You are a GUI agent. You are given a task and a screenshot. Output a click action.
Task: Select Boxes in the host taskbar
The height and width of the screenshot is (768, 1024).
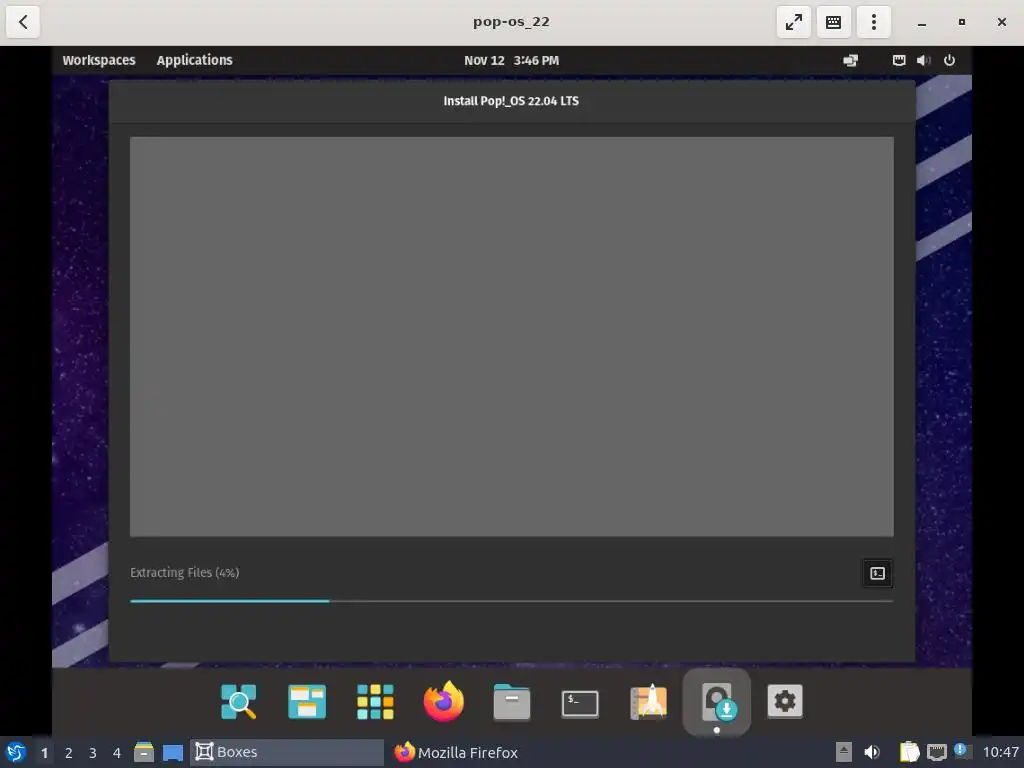(x=287, y=752)
